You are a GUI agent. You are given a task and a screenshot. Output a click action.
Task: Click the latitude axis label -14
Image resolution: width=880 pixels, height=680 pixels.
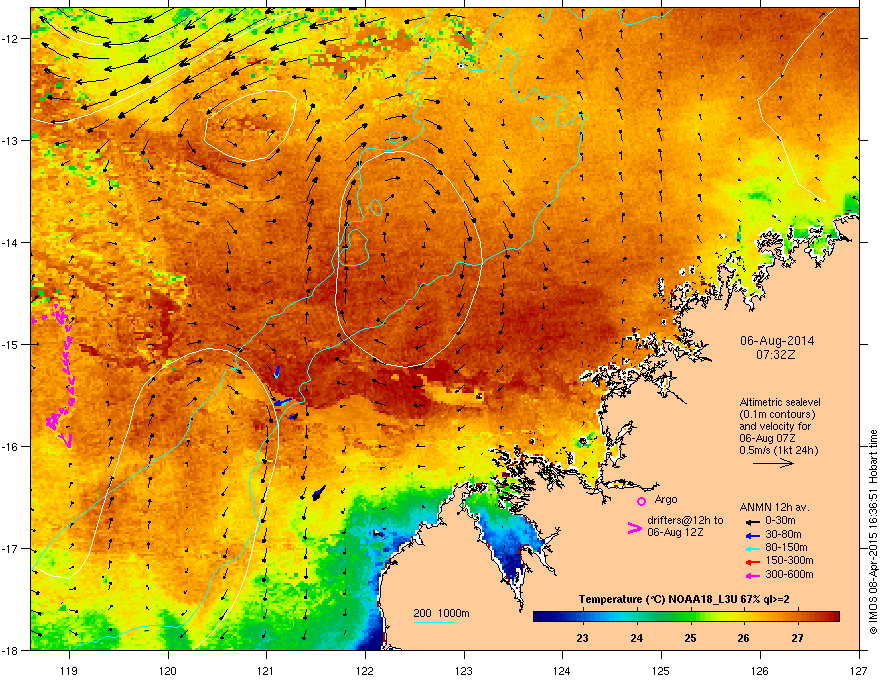point(12,242)
